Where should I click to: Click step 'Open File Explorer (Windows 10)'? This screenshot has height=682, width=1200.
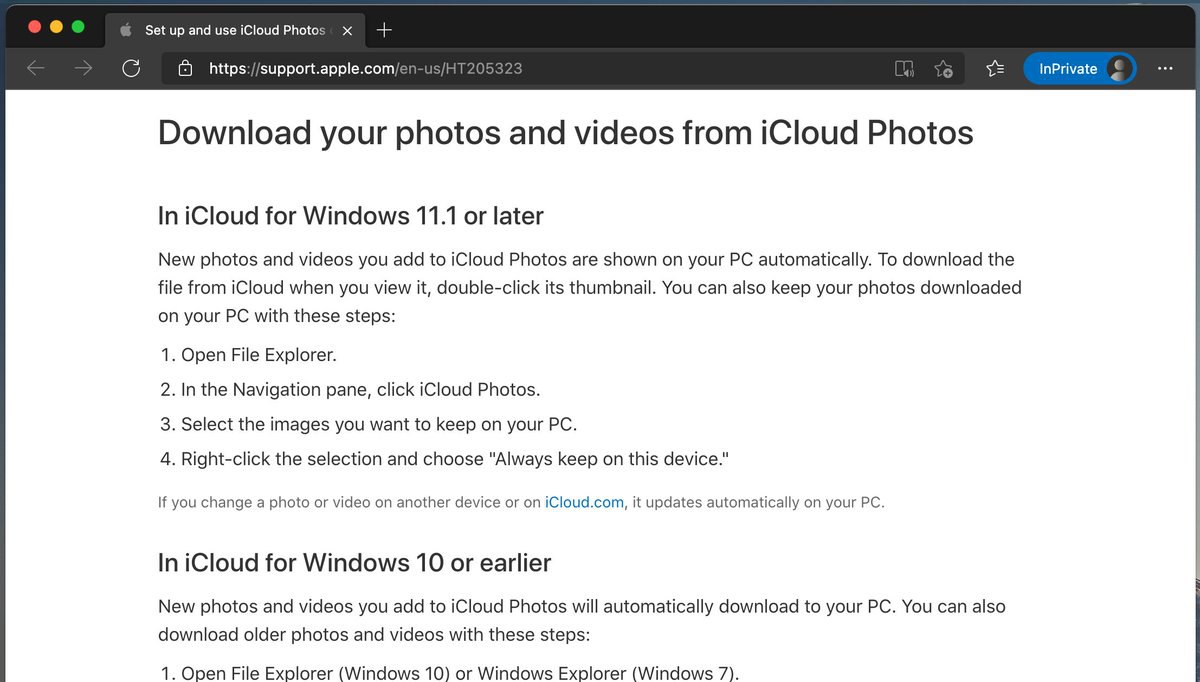tap(460, 672)
